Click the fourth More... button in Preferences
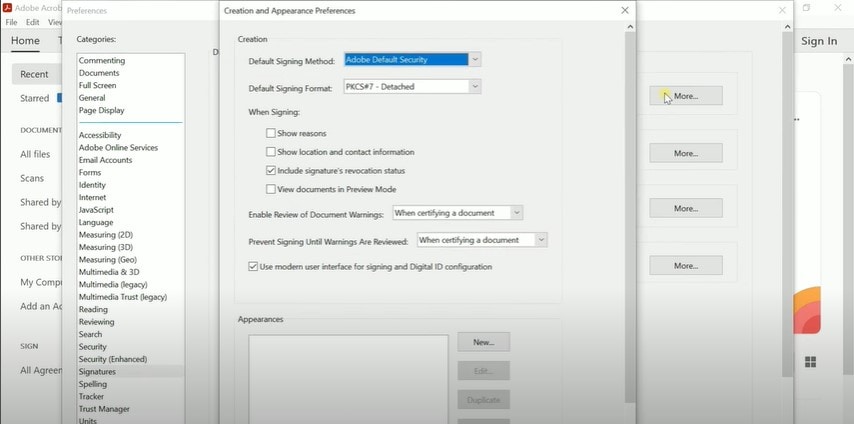The height and width of the screenshot is (424, 854). tap(686, 265)
